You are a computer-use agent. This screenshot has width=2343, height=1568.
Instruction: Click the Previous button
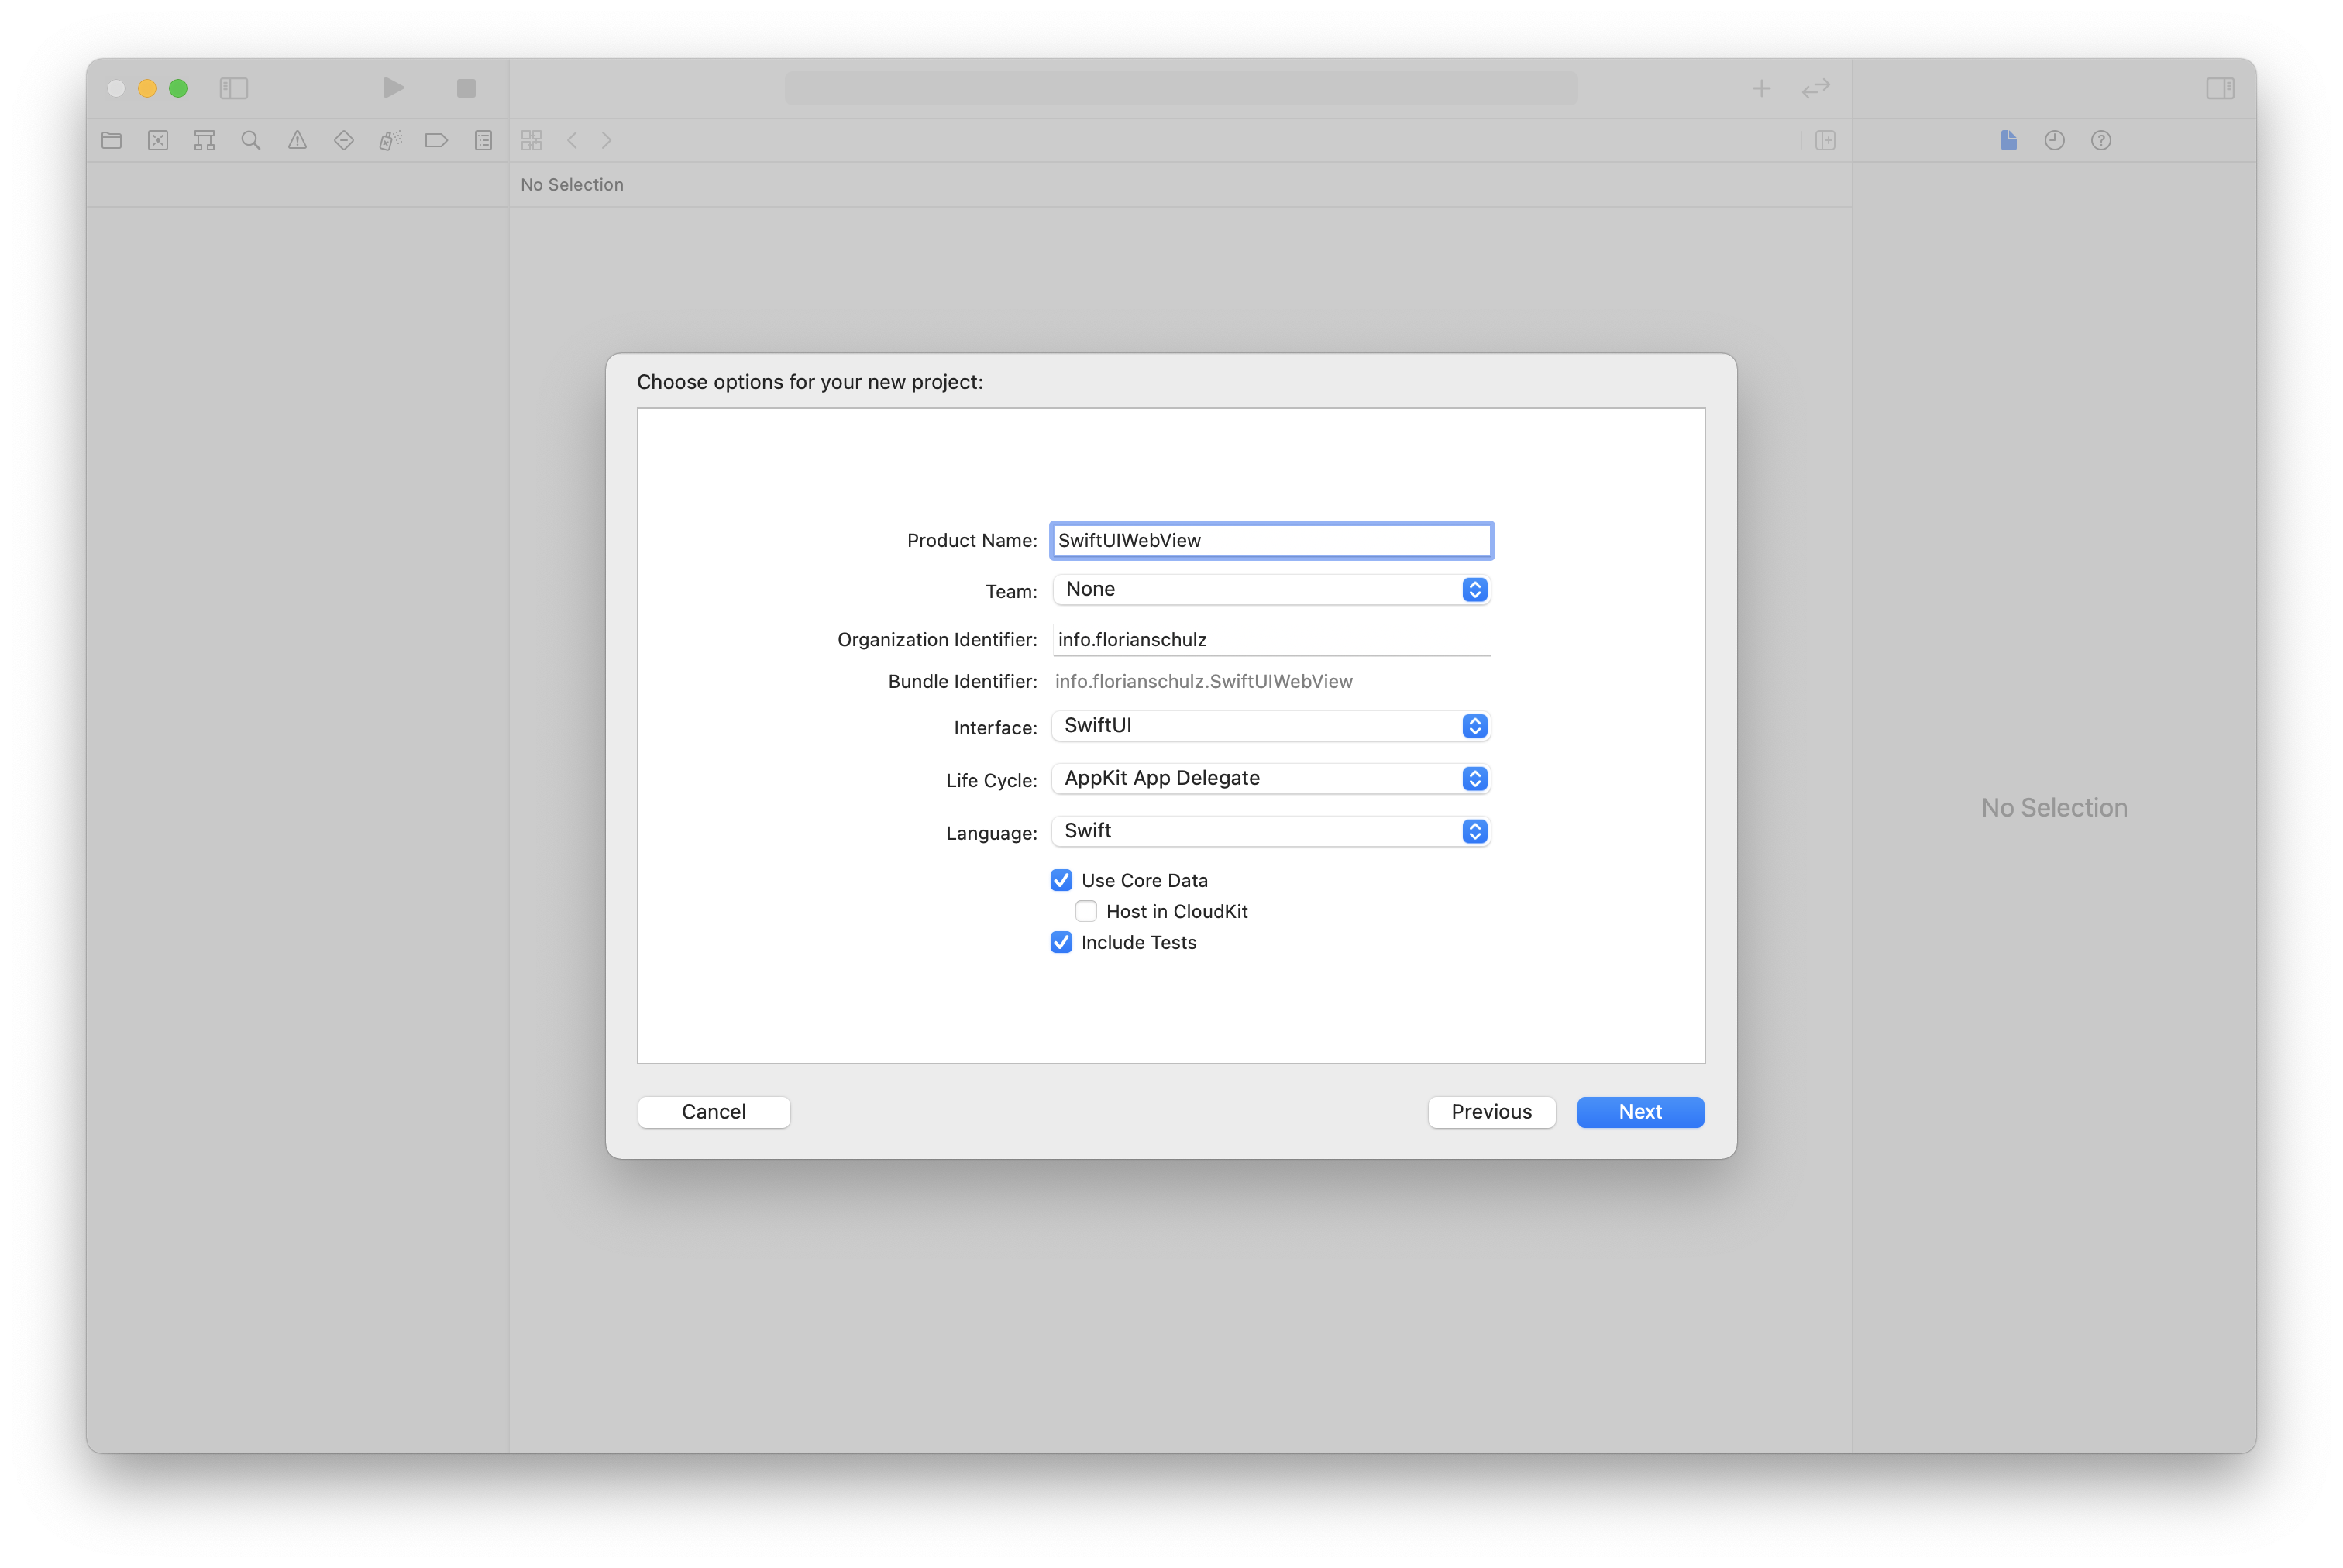point(1491,1112)
